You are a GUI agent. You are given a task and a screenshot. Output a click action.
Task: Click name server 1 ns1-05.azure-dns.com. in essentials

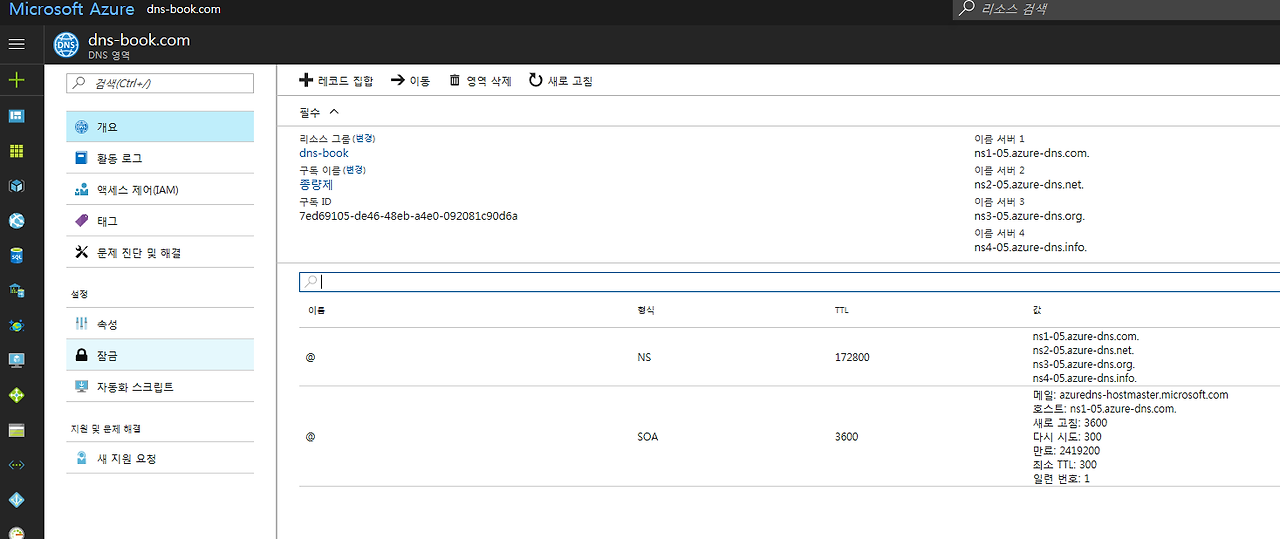1031,153
